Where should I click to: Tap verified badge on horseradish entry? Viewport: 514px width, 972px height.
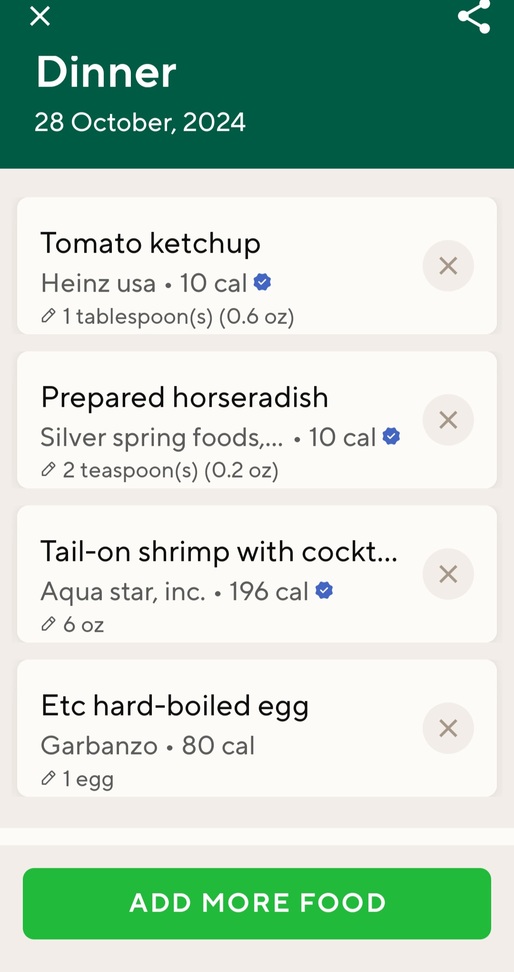tap(391, 436)
